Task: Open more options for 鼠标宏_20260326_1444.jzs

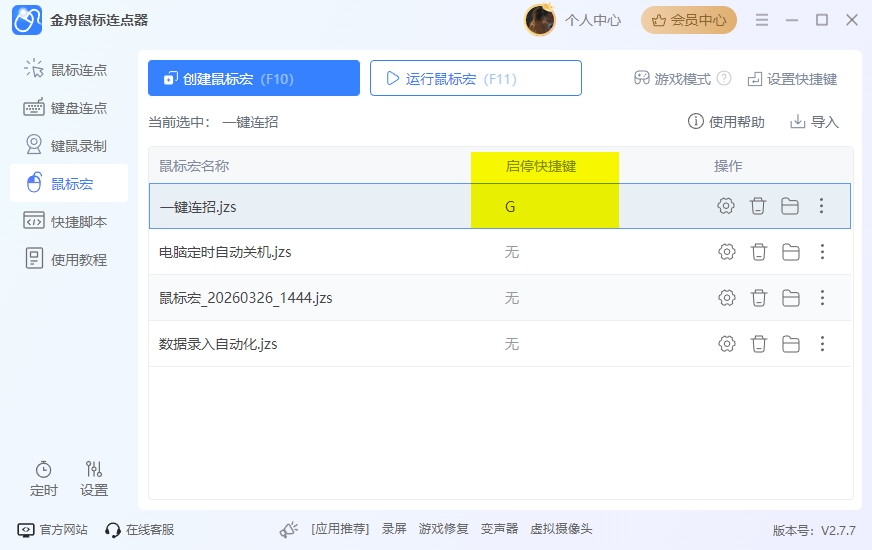Action: [x=823, y=298]
